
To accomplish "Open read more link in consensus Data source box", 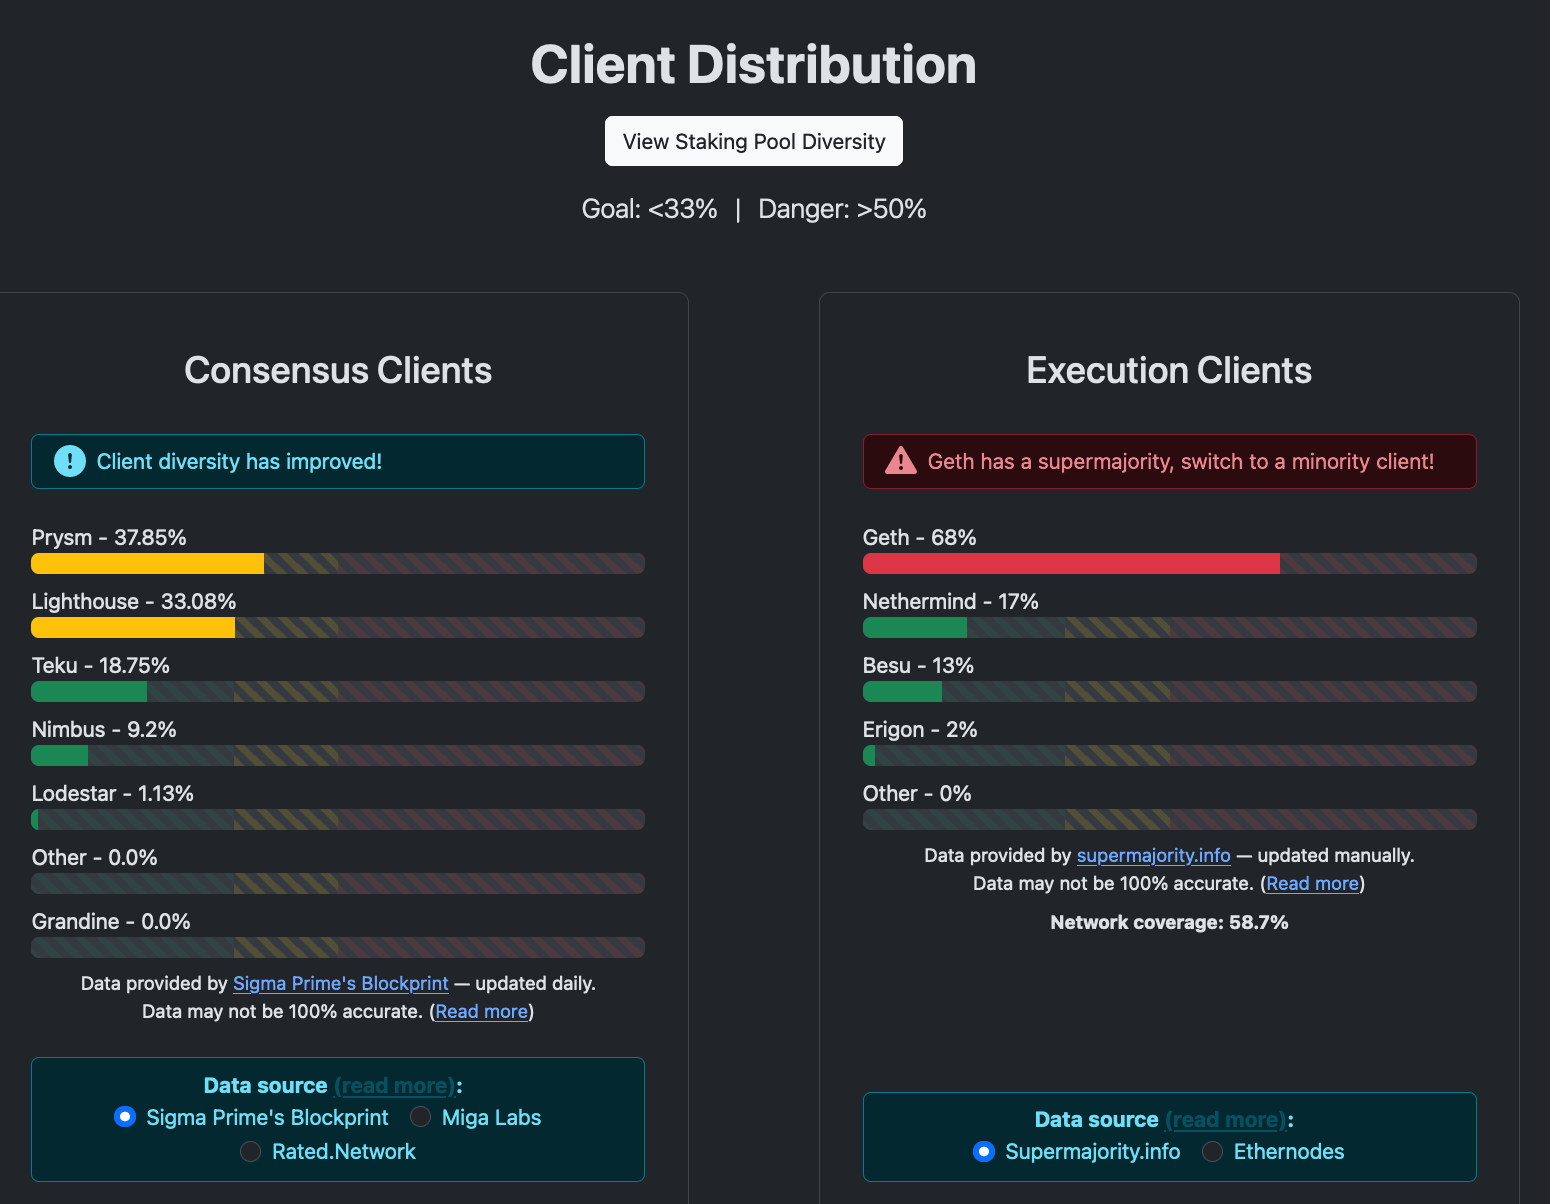I will (x=395, y=1085).
